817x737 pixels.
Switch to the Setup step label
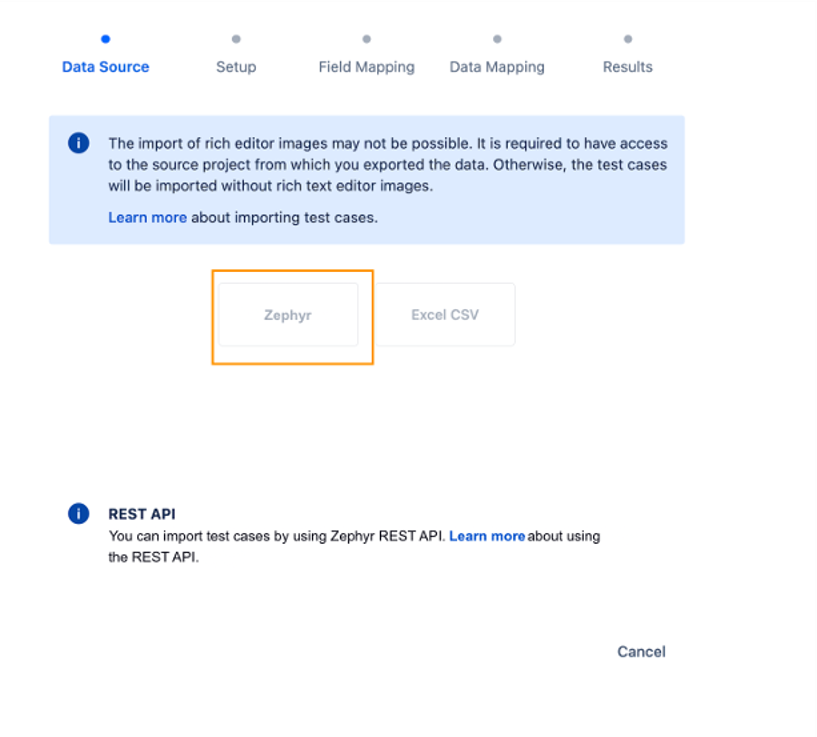pos(236,67)
